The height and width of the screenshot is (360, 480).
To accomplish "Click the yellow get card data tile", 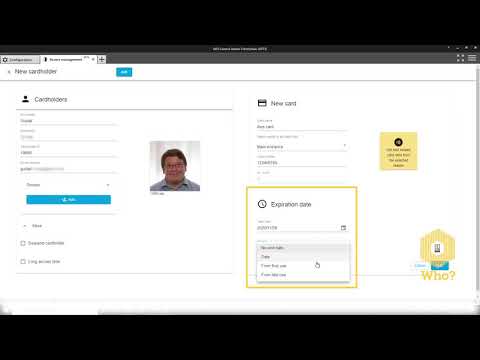I will (398, 151).
